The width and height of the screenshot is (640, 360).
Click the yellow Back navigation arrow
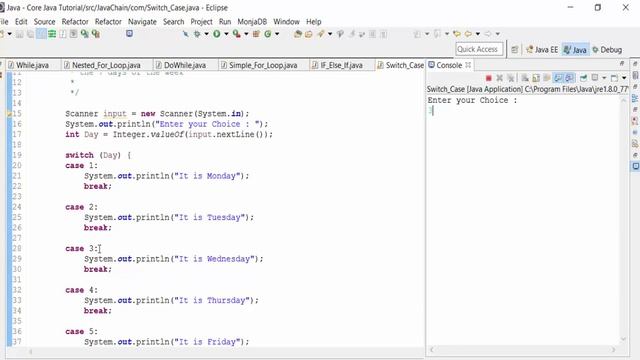click(x=468, y=34)
